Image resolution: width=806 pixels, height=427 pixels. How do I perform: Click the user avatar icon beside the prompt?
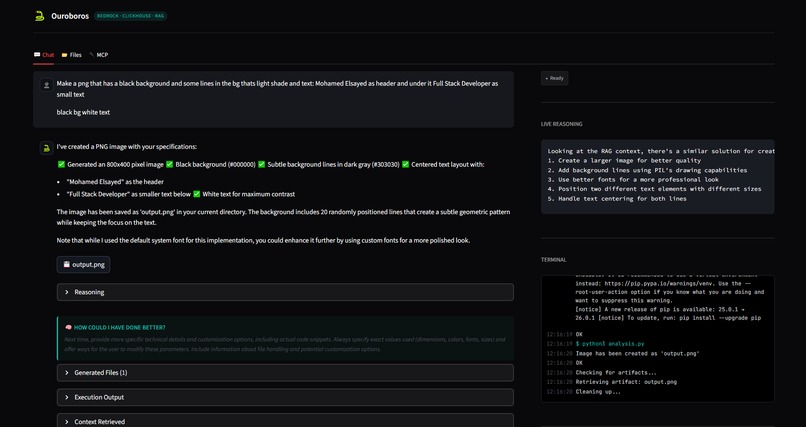(47, 85)
